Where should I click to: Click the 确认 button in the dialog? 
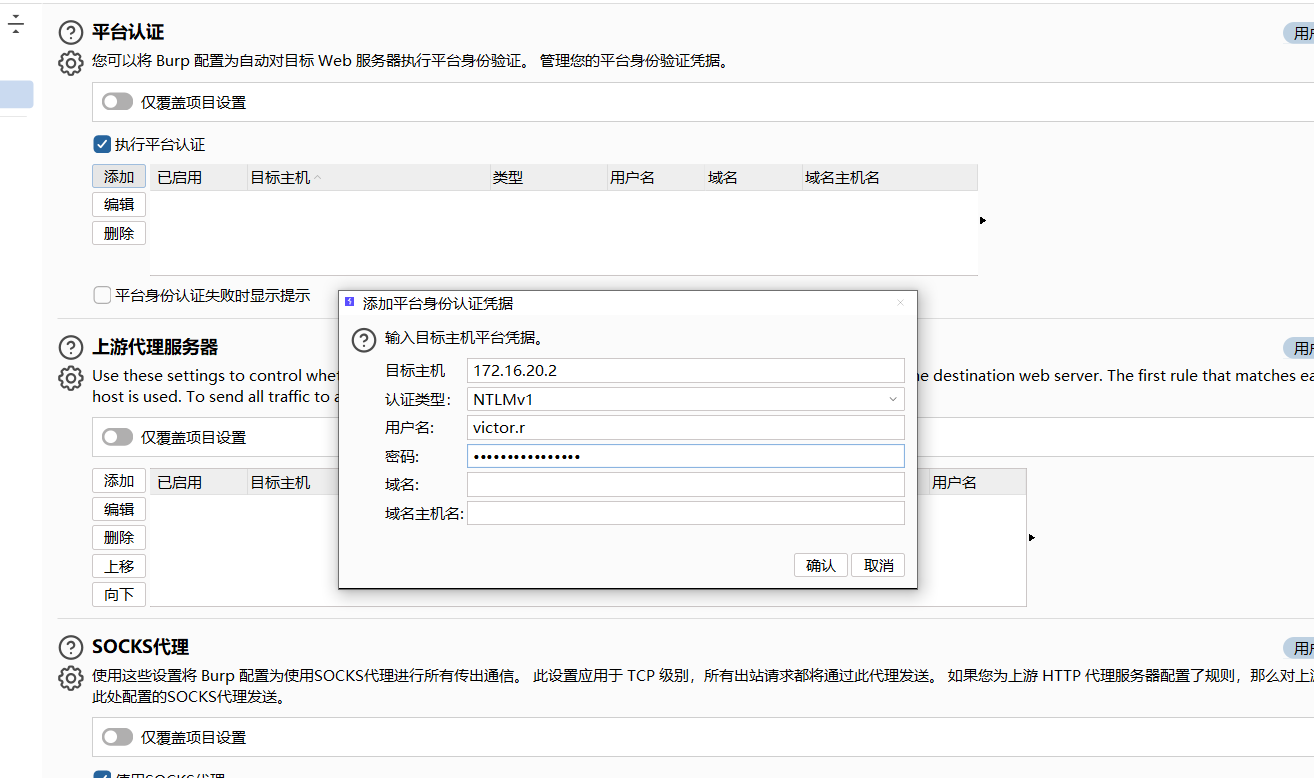pyautogui.click(x=820, y=564)
